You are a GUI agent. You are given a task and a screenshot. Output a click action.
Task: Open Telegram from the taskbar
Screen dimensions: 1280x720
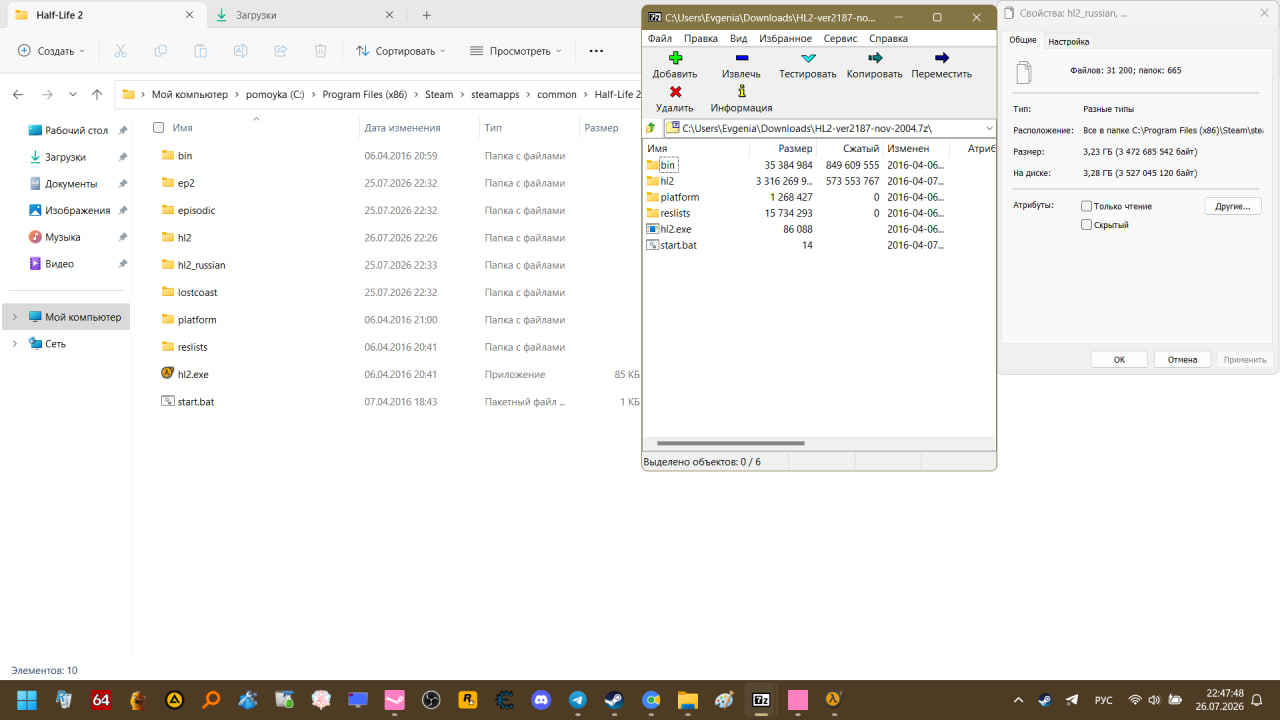click(578, 700)
